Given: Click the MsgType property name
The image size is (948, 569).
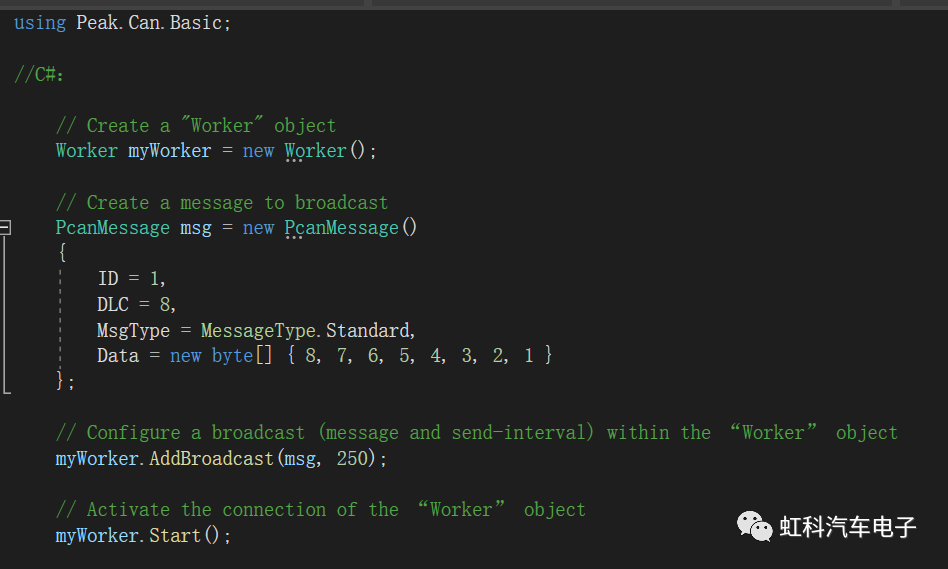Looking at the screenshot, I should (133, 330).
